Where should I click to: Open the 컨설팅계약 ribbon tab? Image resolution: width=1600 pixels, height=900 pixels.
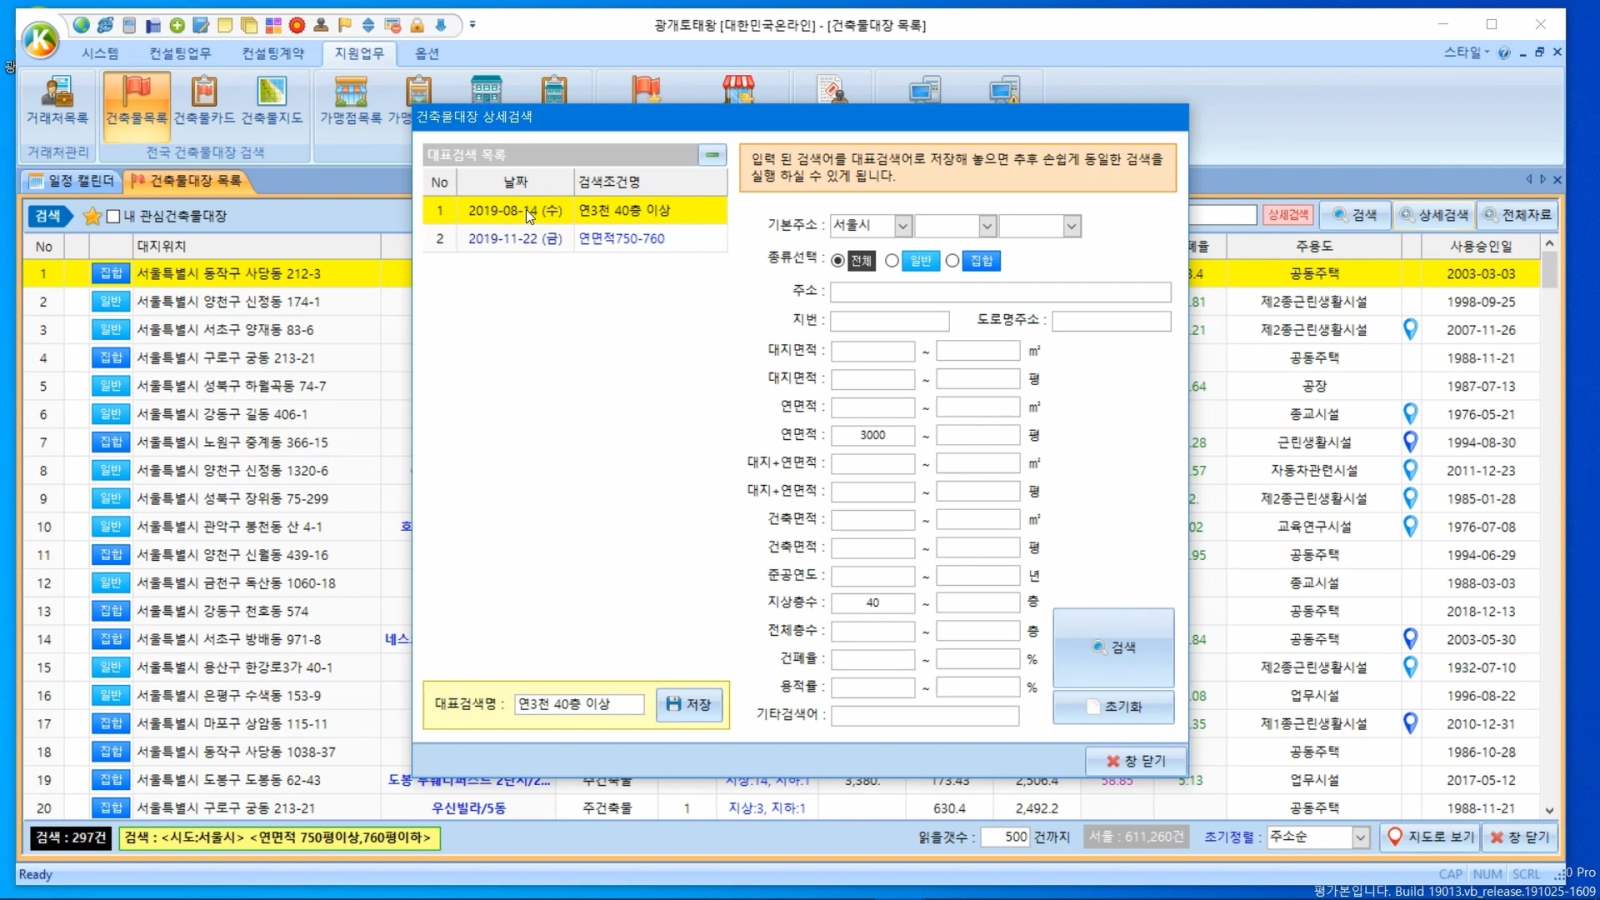pyautogui.click(x=272, y=53)
